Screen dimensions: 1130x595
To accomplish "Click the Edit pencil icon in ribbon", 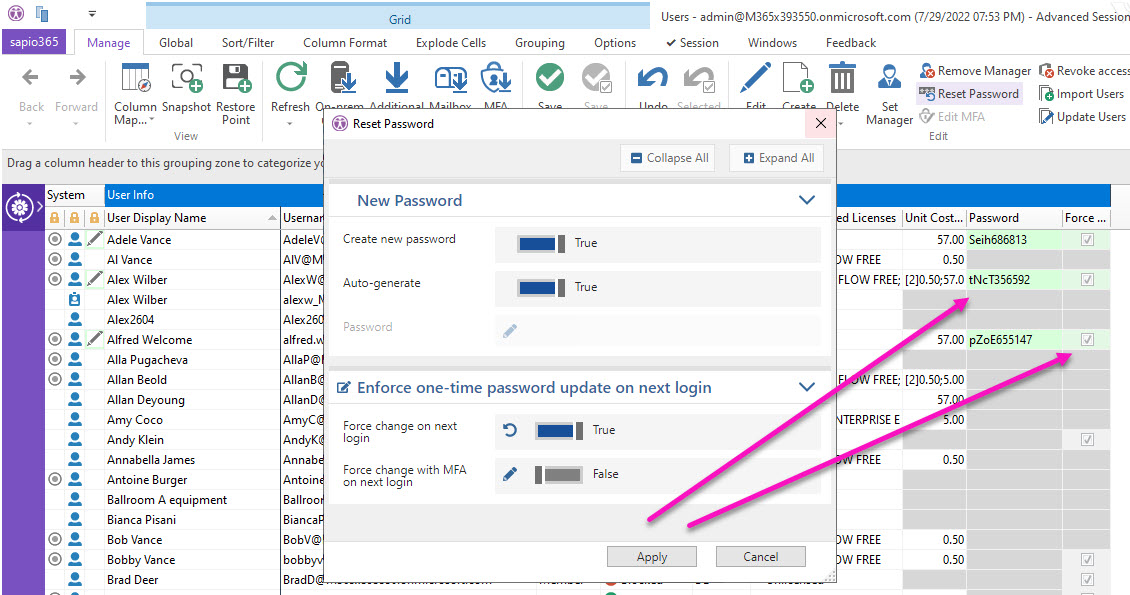I will pos(756,79).
